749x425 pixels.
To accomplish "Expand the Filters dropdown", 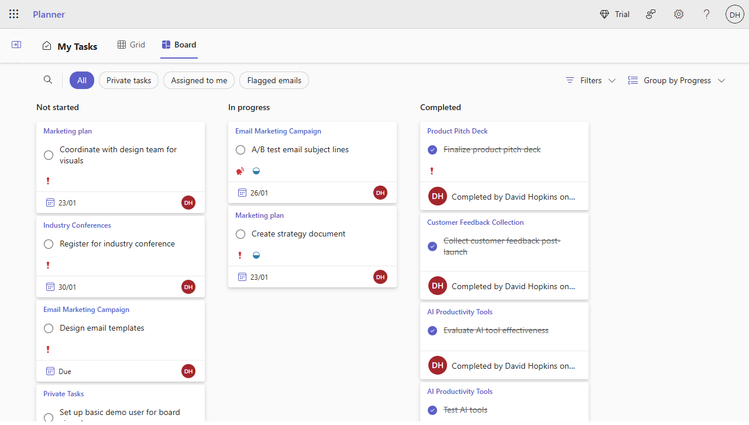I will click(x=591, y=80).
